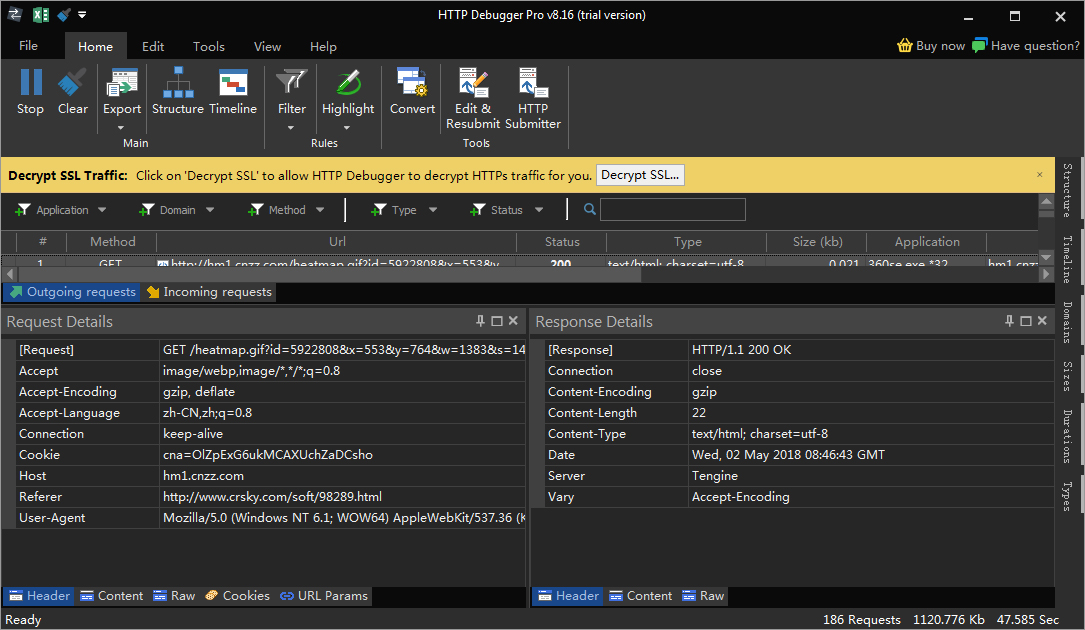
Task: Click the search magnifier icon
Action: pyautogui.click(x=590, y=209)
